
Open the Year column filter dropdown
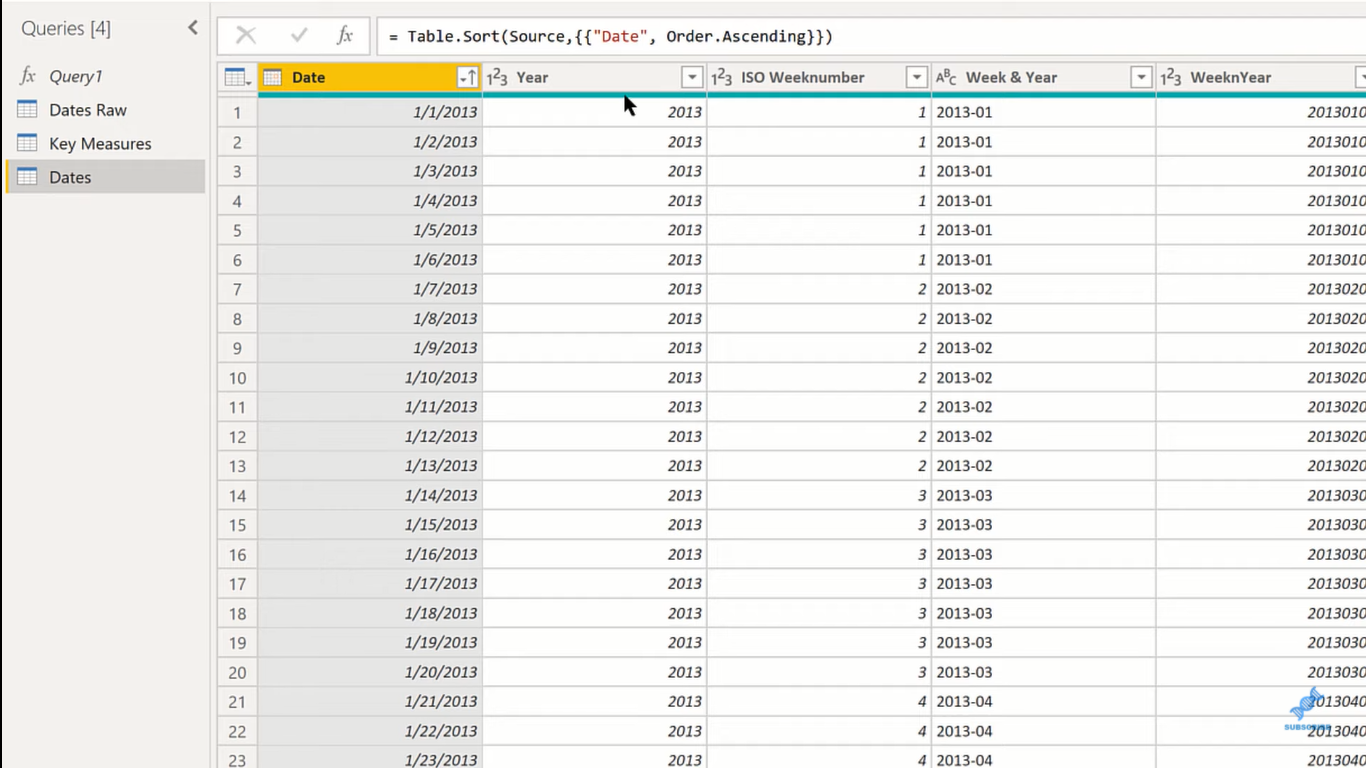pos(692,77)
